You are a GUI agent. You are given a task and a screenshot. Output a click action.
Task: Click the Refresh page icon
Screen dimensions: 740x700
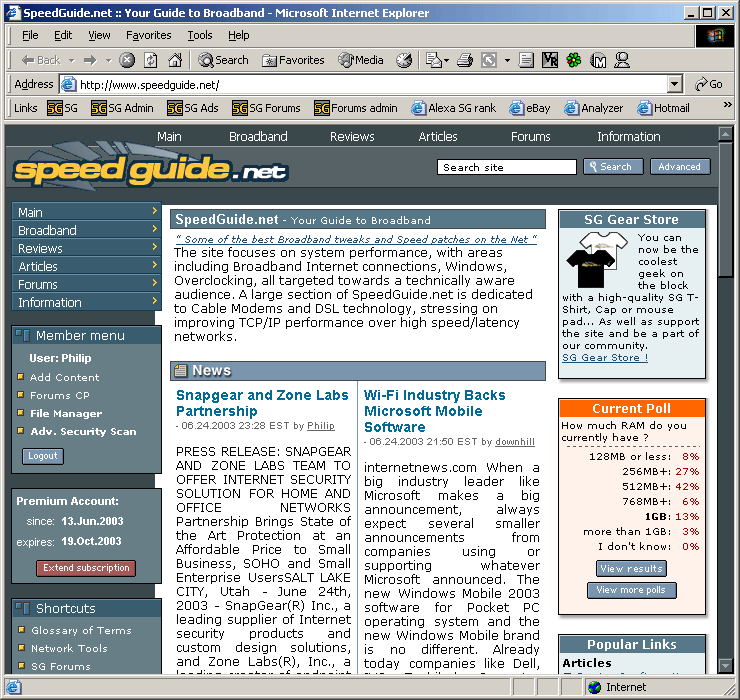(151, 60)
